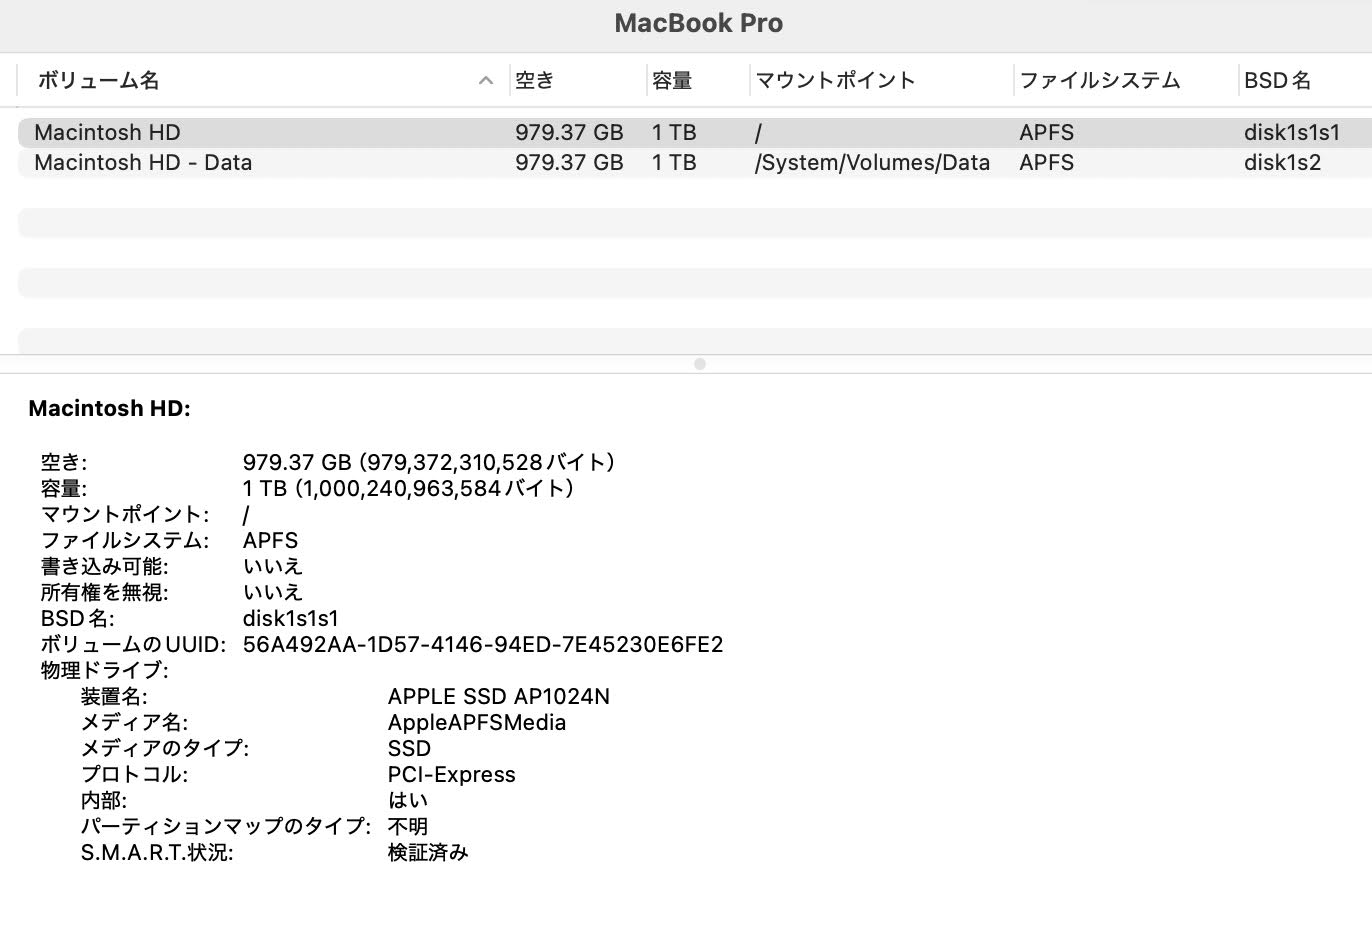Click the disk1s1s1 cell in the table
This screenshot has width=1372, height=944.
(1291, 133)
